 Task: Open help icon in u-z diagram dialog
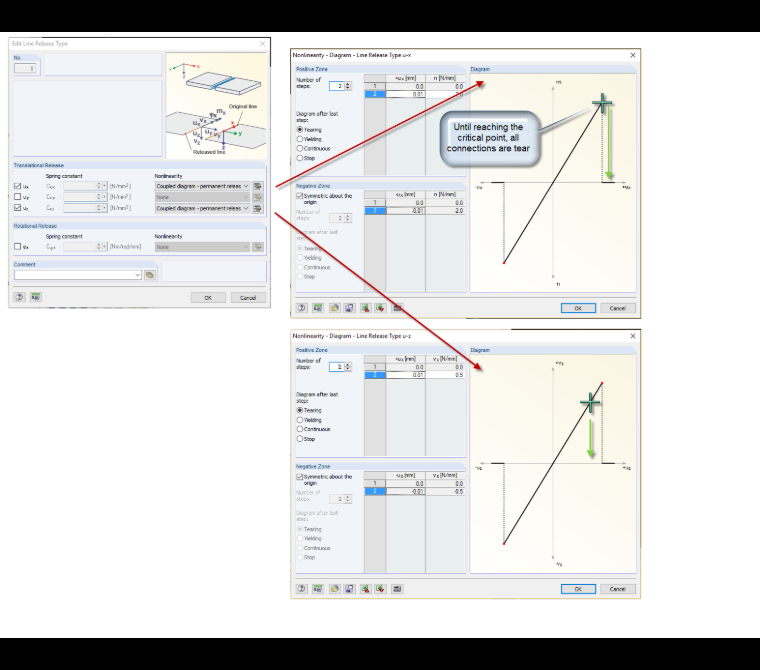(x=302, y=589)
